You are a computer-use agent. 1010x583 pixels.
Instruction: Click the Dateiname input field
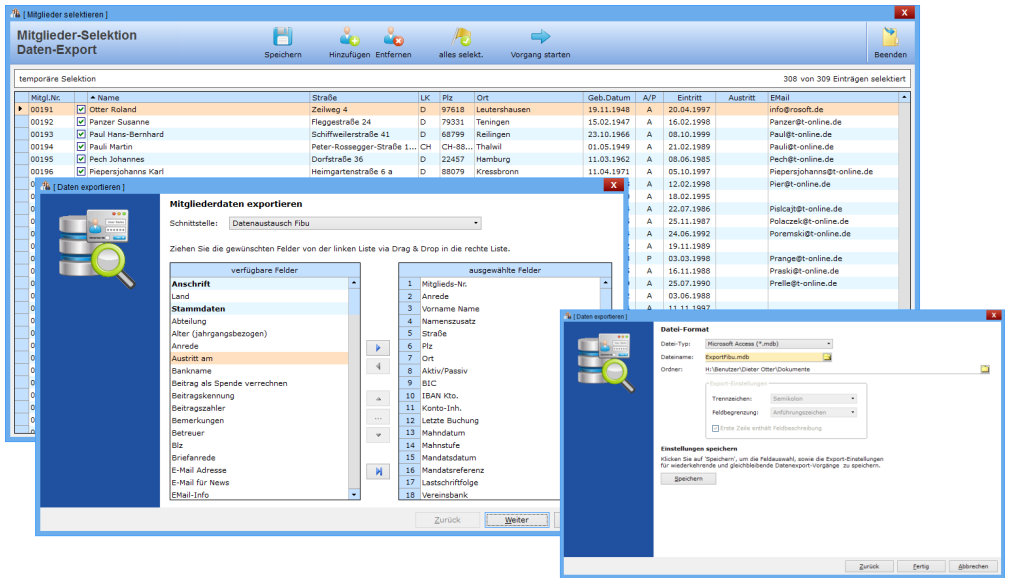[763, 356]
